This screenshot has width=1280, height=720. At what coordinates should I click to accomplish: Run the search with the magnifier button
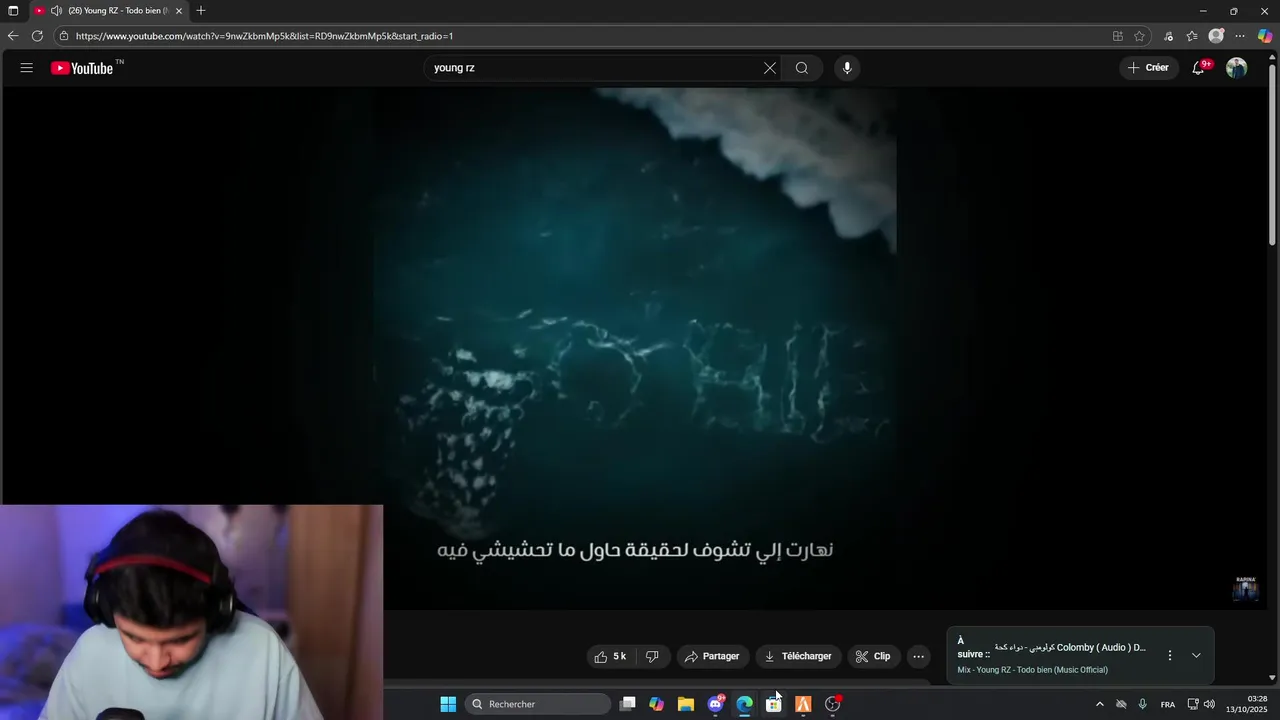[x=802, y=68]
